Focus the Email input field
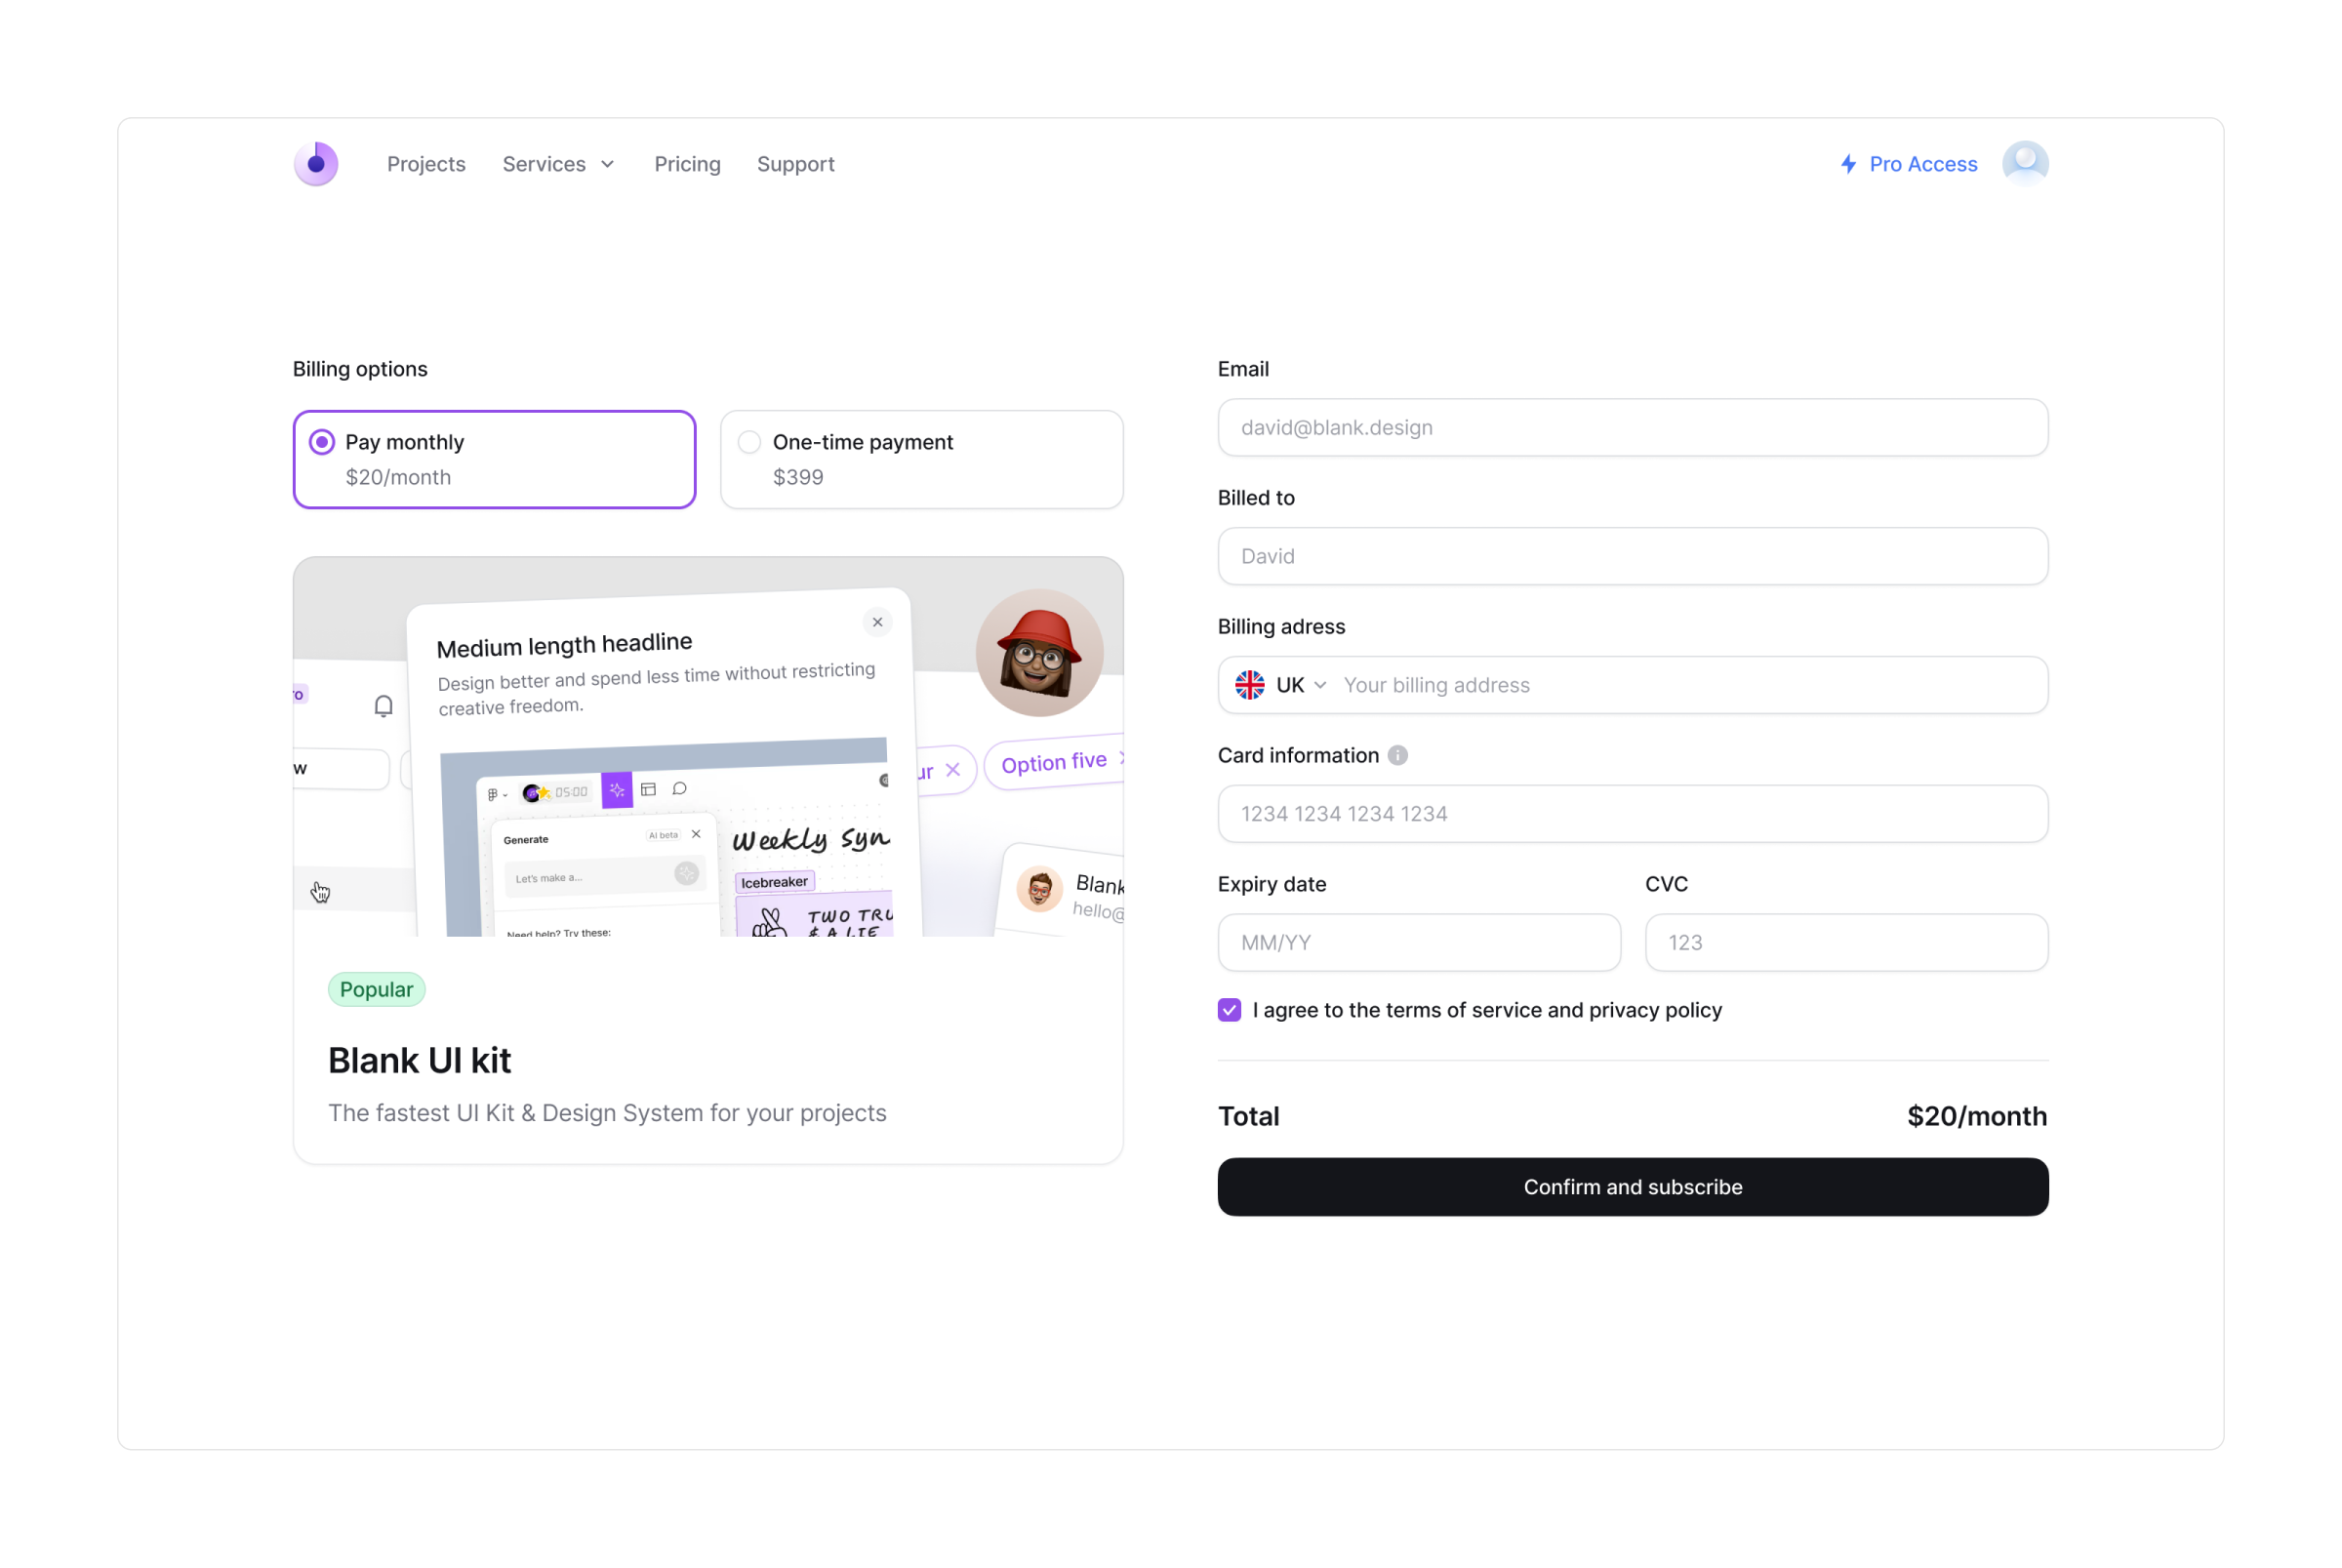 (1633, 428)
